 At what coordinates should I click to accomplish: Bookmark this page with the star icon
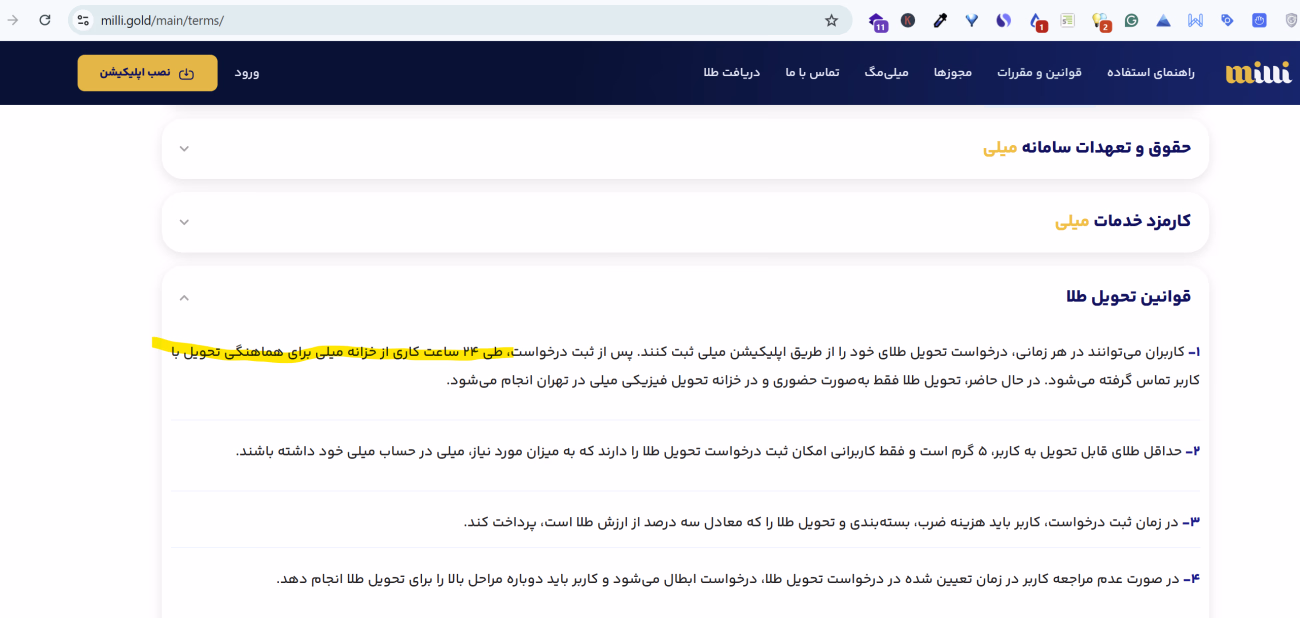[x=831, y=20]
